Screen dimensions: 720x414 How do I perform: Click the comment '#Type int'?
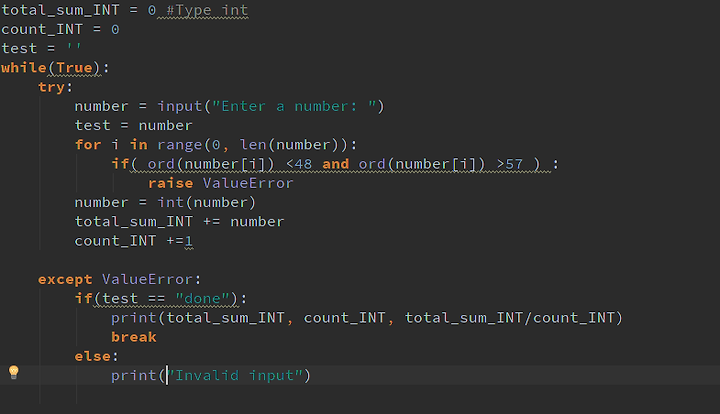pyautogui.click(x=207, y=10)
